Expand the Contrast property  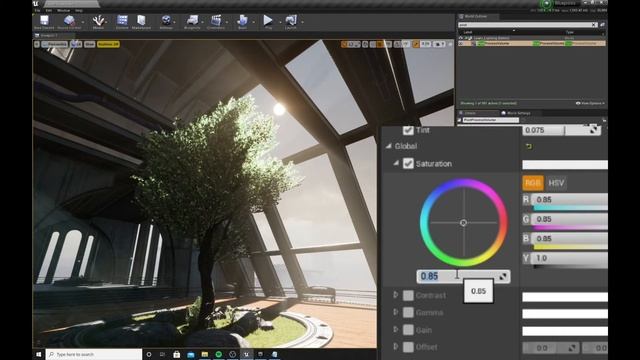pos(396,294)
